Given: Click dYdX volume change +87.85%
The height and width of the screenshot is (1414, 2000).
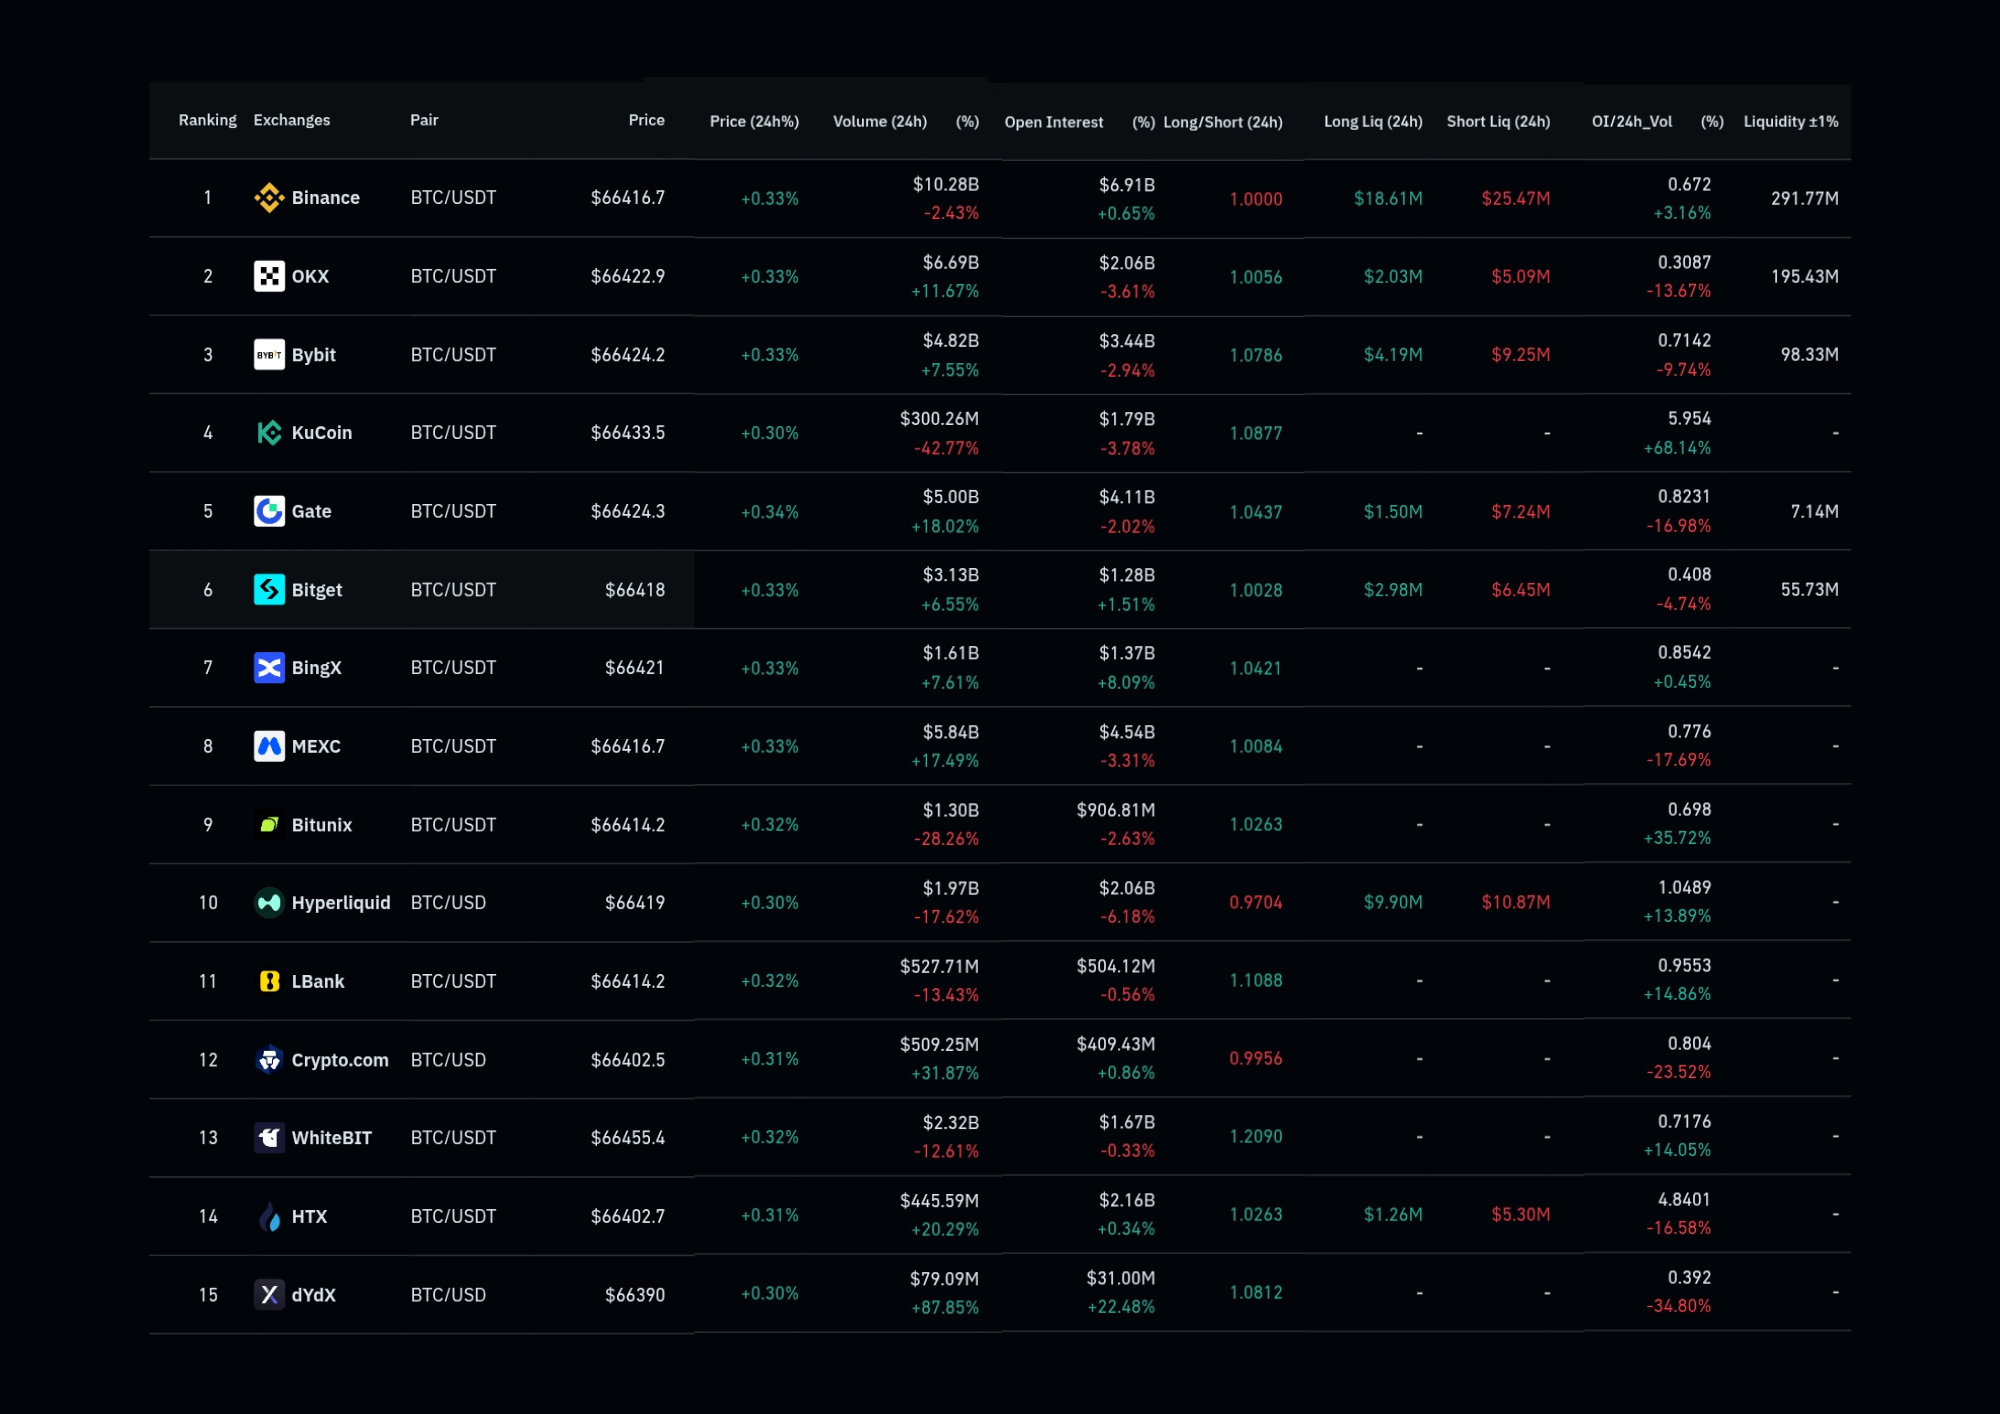Looking at the screenshot, I should (945, 1308).
